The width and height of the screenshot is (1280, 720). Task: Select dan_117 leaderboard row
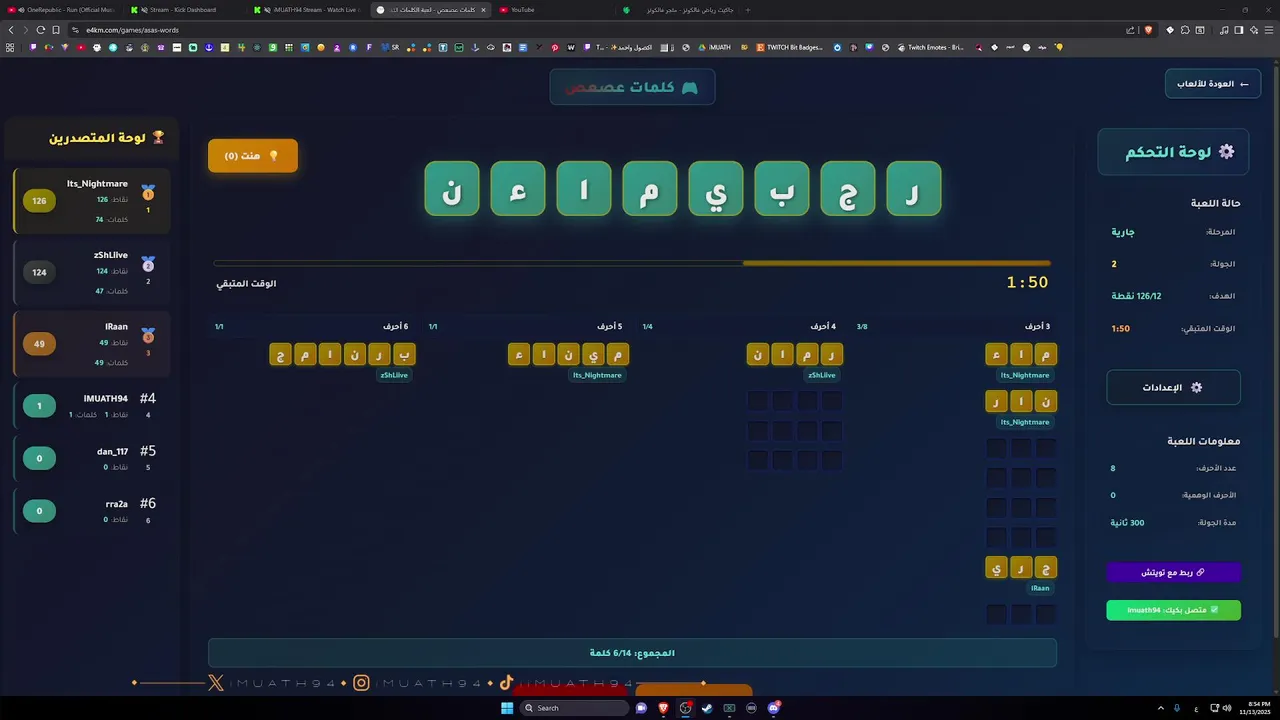pyautogui.click(x=92, y=458)
